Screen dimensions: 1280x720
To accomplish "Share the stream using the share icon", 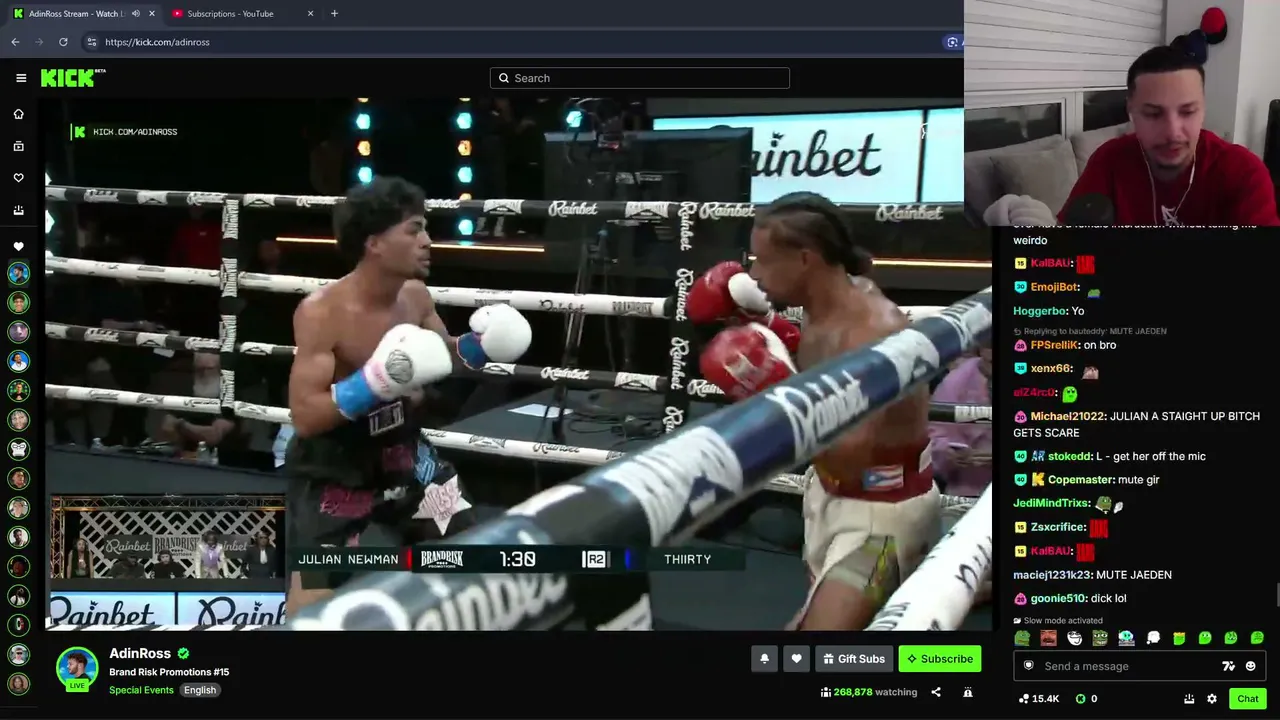I will point(936,692).
